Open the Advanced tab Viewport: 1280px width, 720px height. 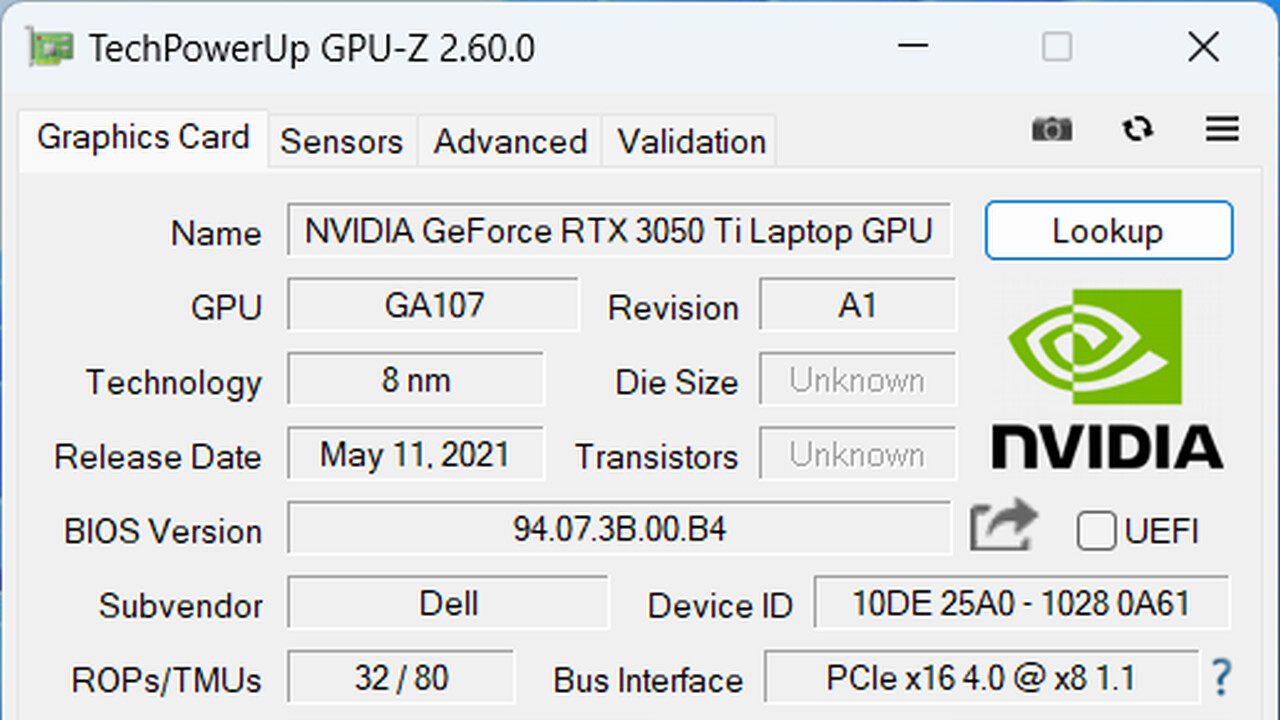pyautogui.click(x=509, y=141)
